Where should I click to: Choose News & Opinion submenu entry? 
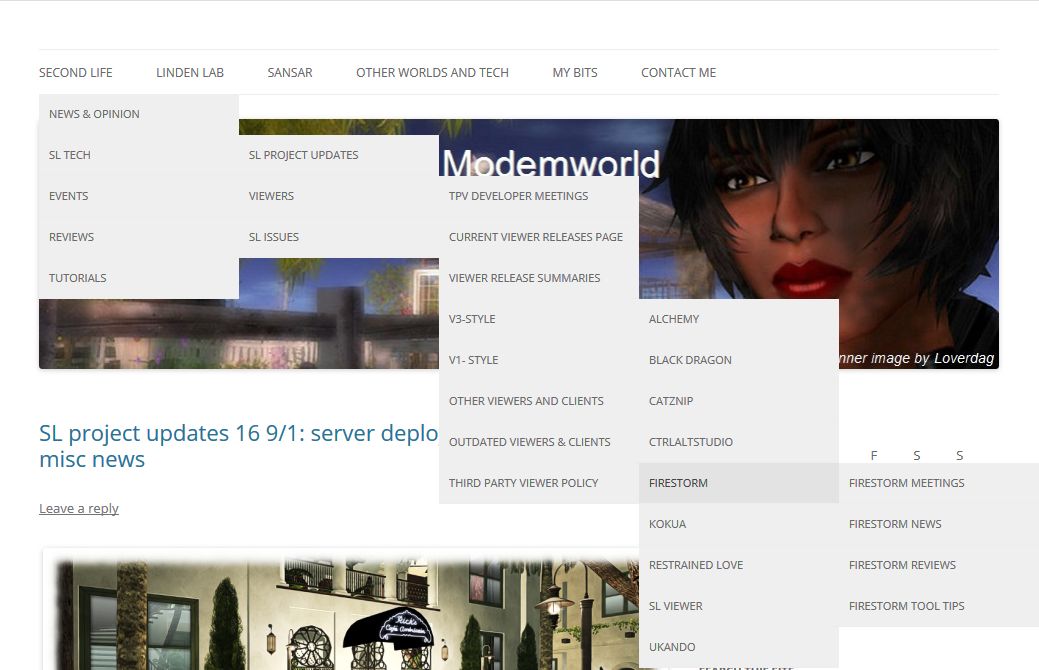tap(94, 114)
